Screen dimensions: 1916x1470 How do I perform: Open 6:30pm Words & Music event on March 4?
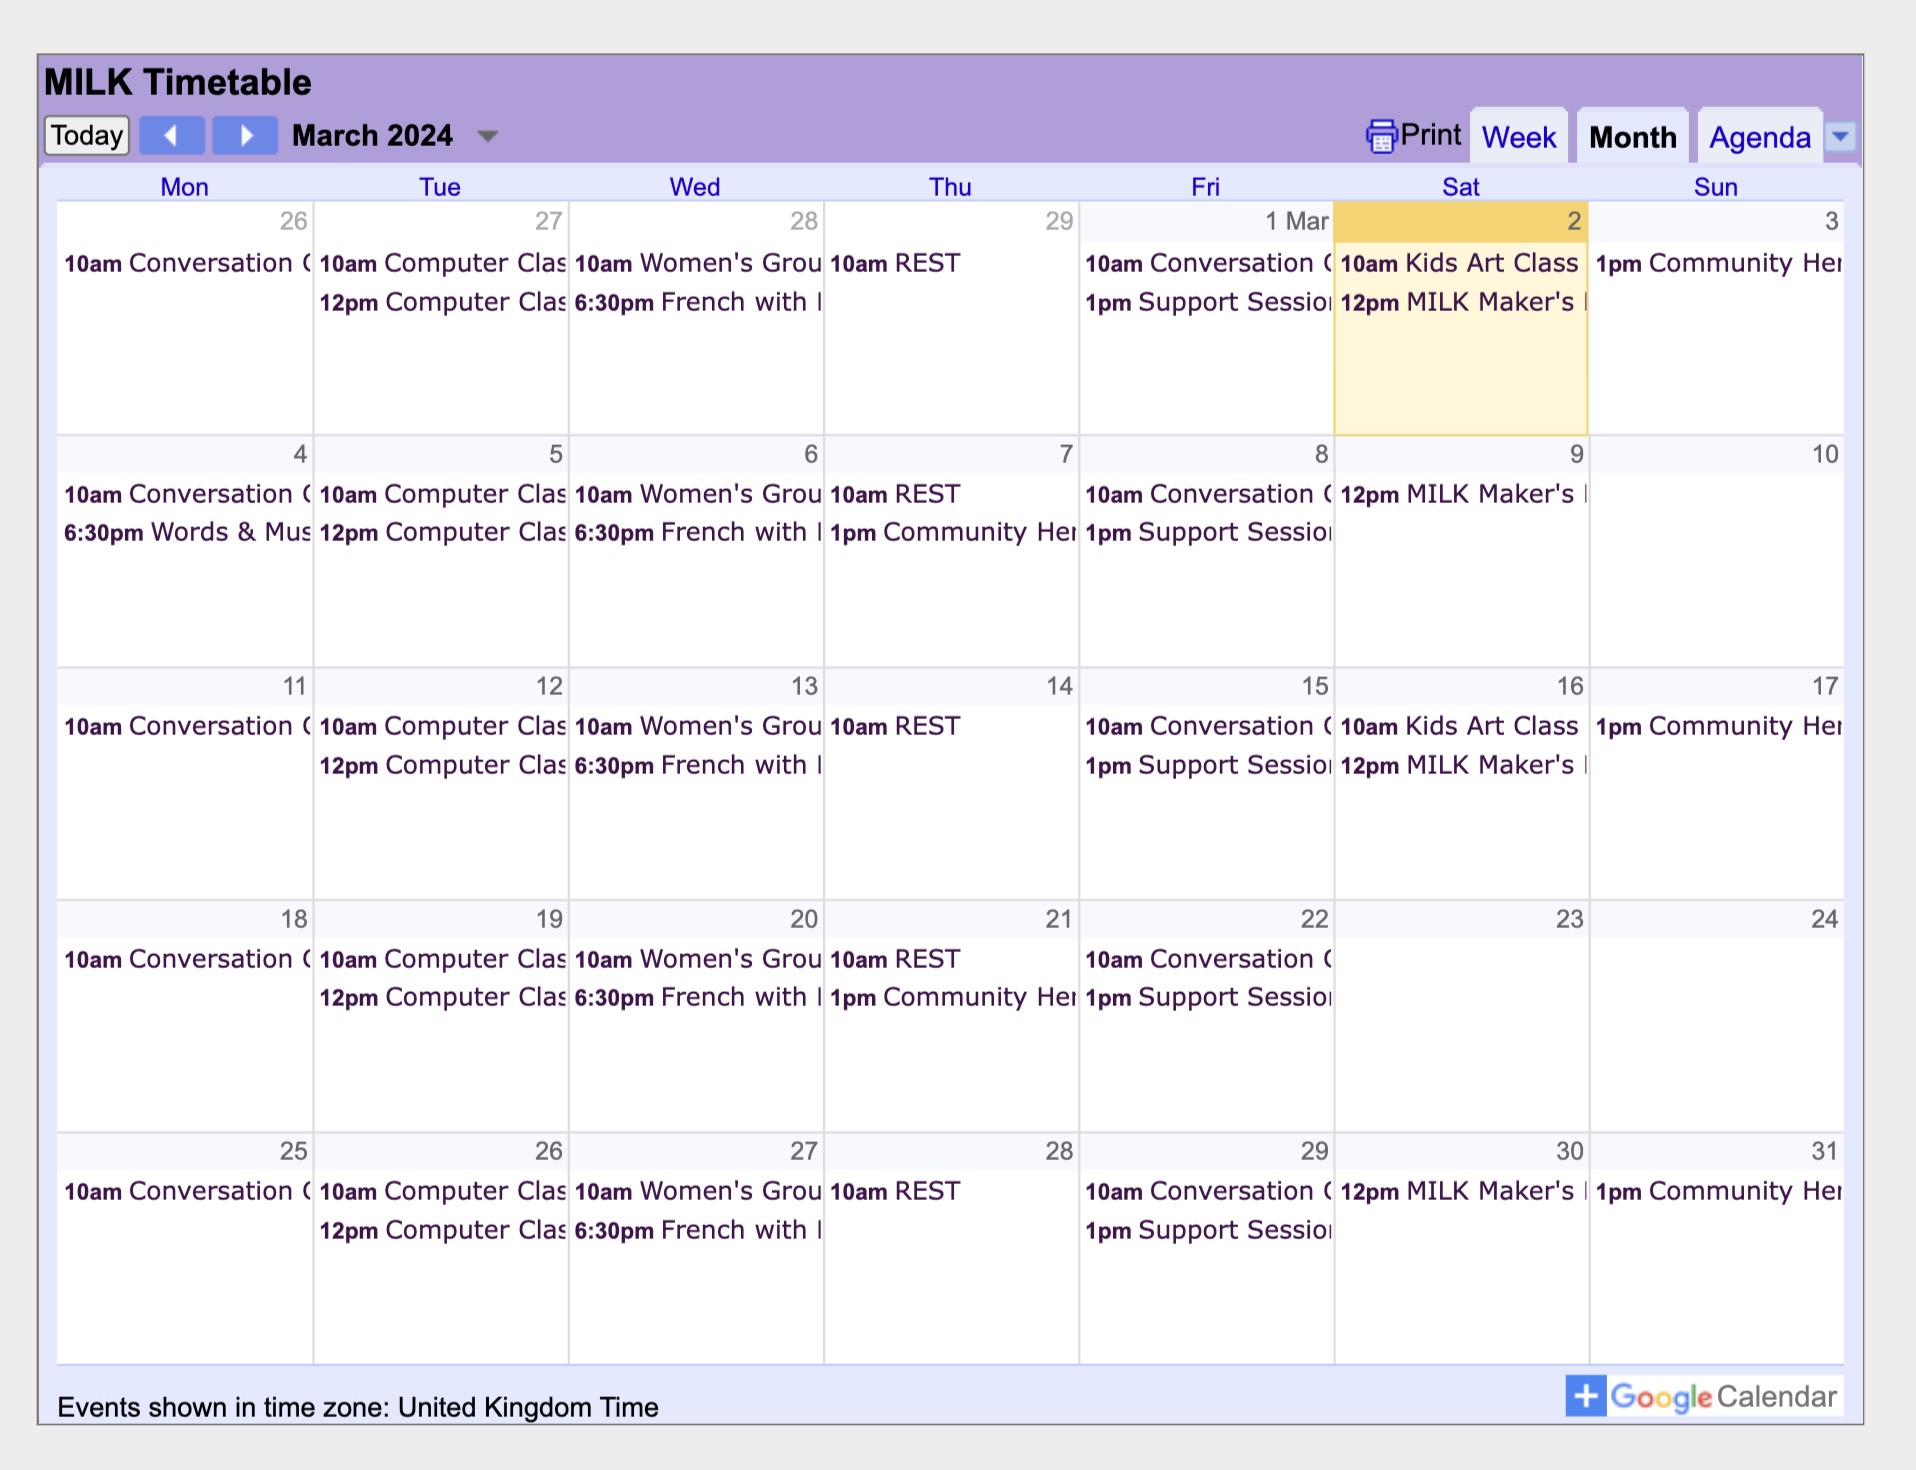[187, 532]
